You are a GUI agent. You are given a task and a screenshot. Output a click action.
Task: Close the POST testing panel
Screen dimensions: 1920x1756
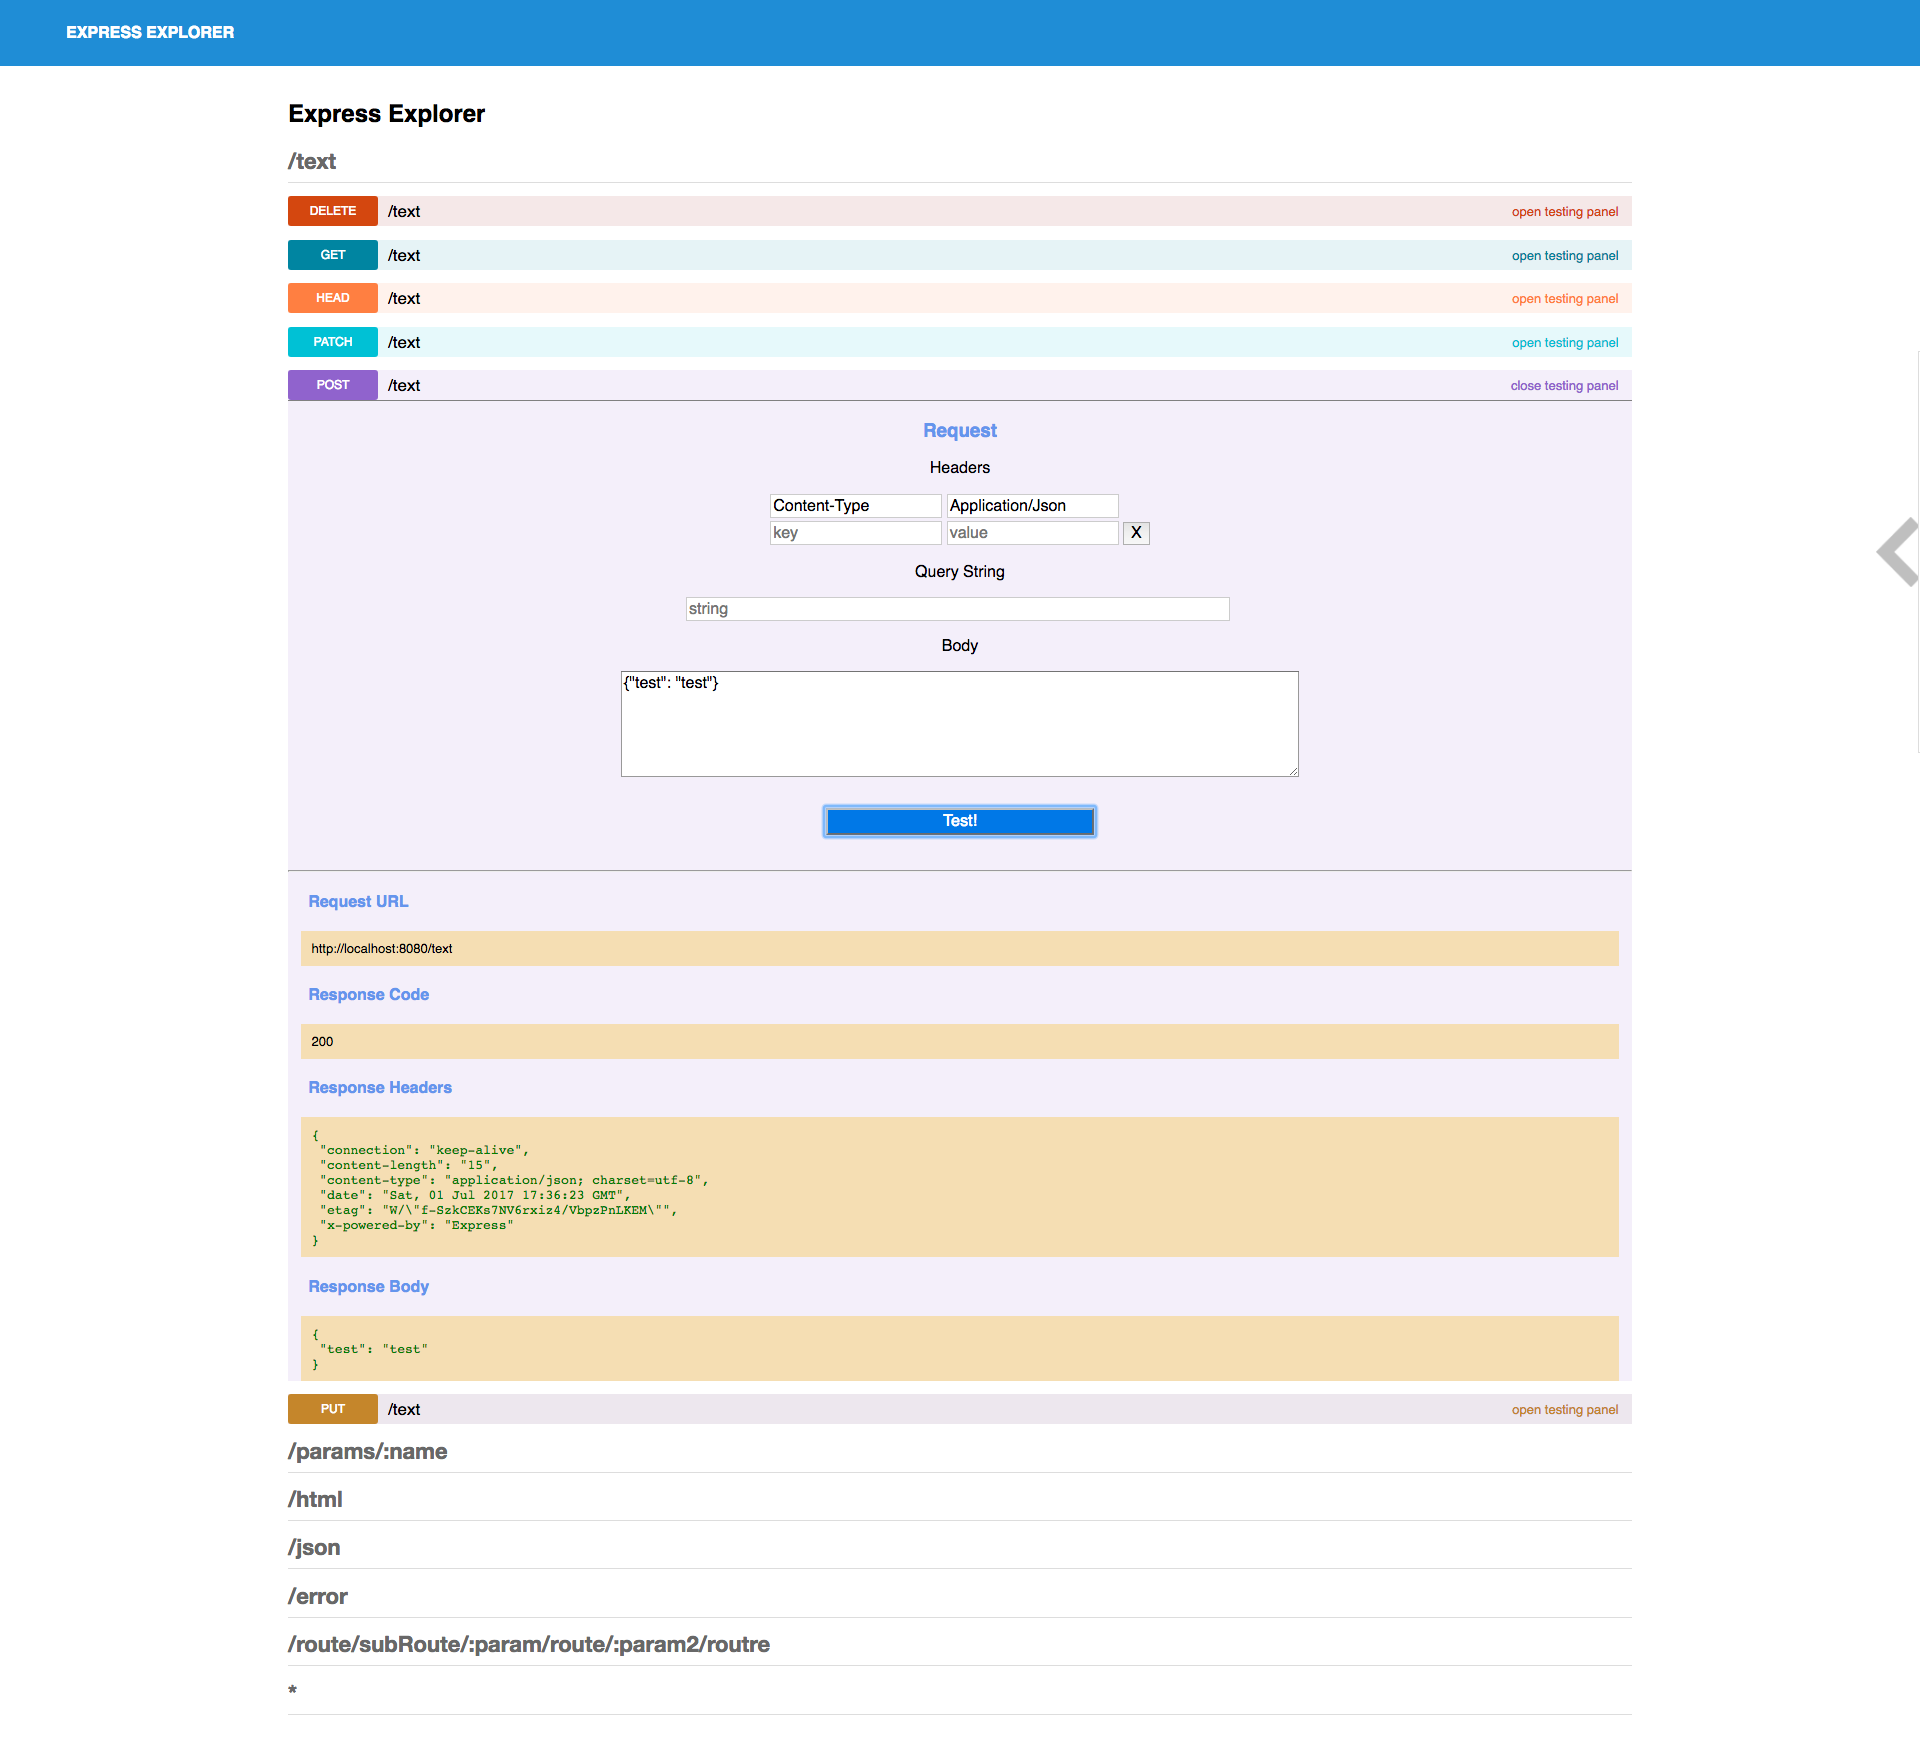(1563, 386)
